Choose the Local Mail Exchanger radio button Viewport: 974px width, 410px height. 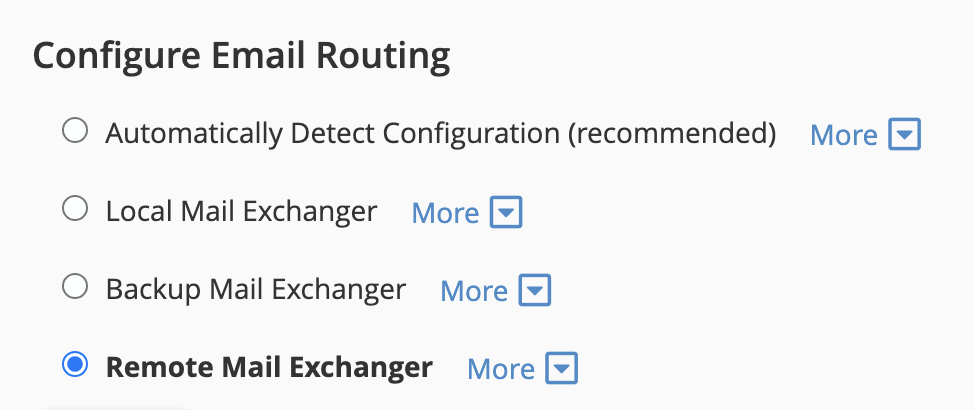[75, 209]
